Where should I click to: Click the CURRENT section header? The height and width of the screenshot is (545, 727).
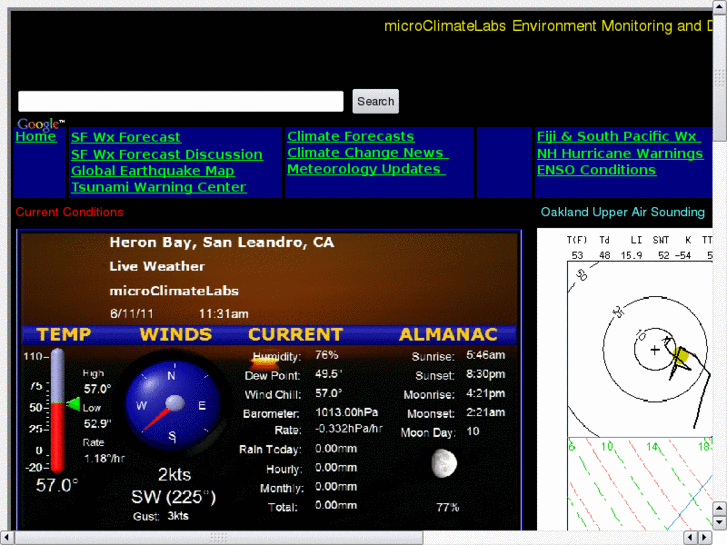[x=295, y=334]
